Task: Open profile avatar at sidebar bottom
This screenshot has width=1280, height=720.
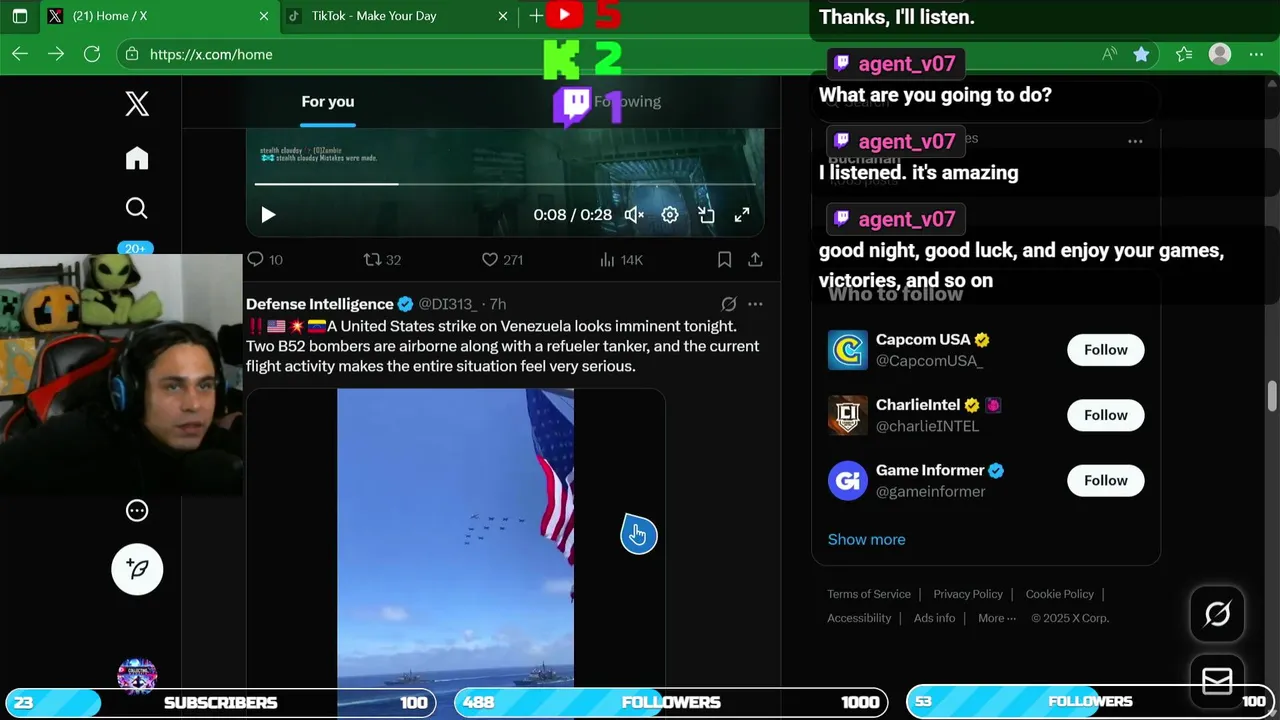Action: [137, 675]
